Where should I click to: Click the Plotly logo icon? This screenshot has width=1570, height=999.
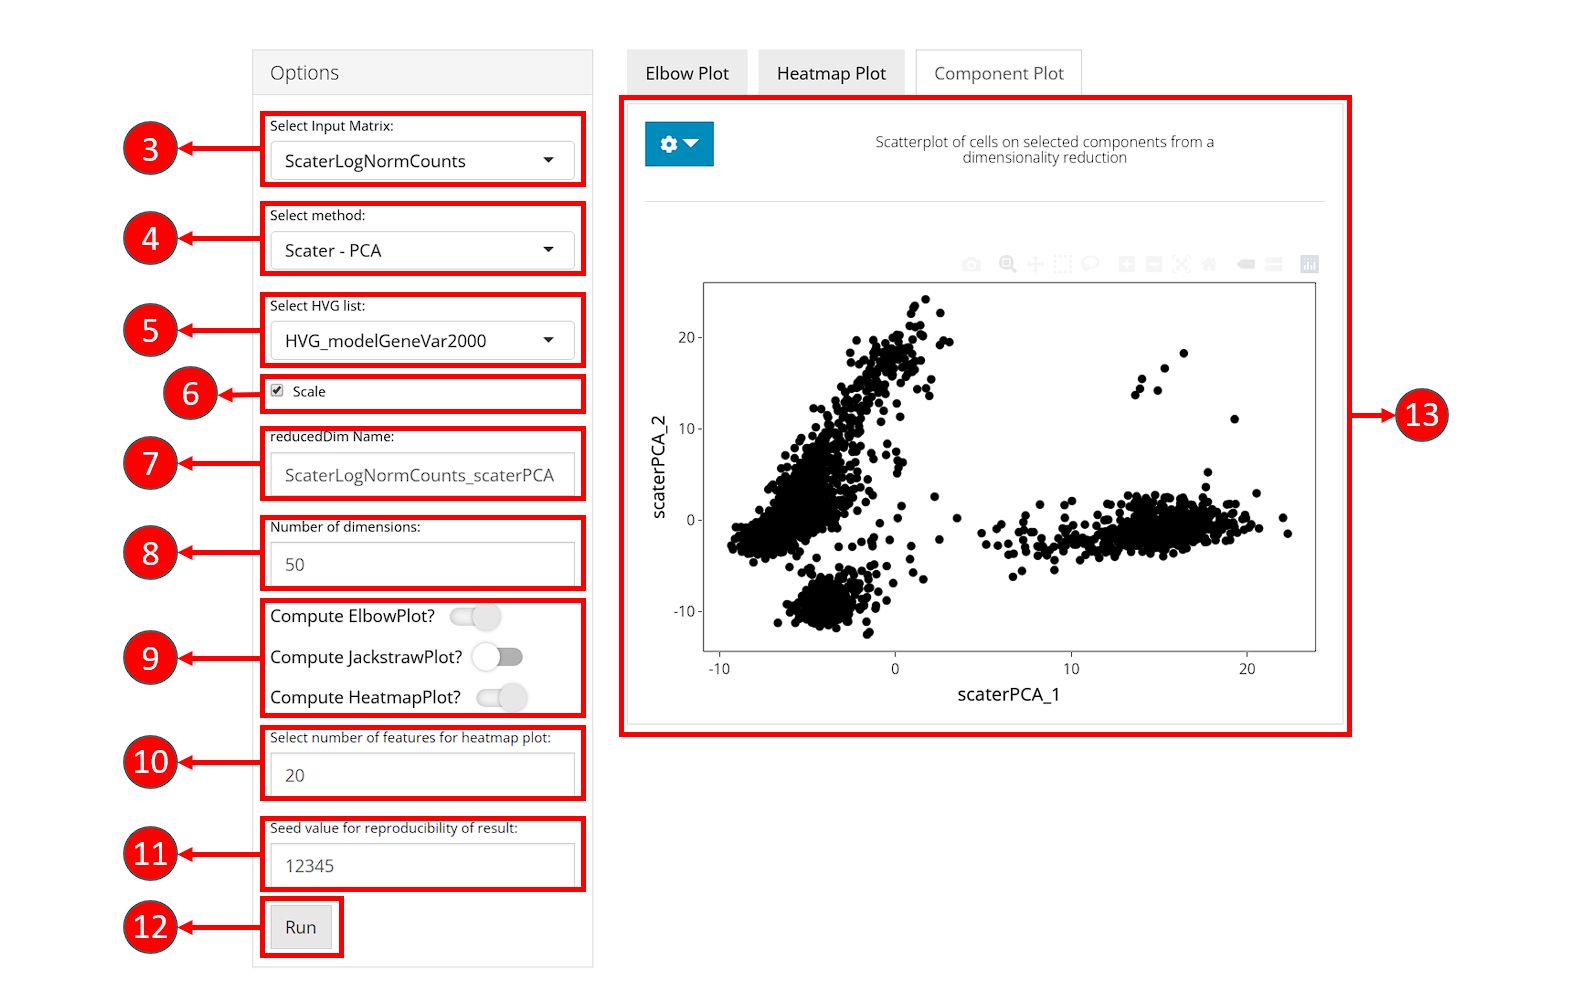click(1309, 264)
